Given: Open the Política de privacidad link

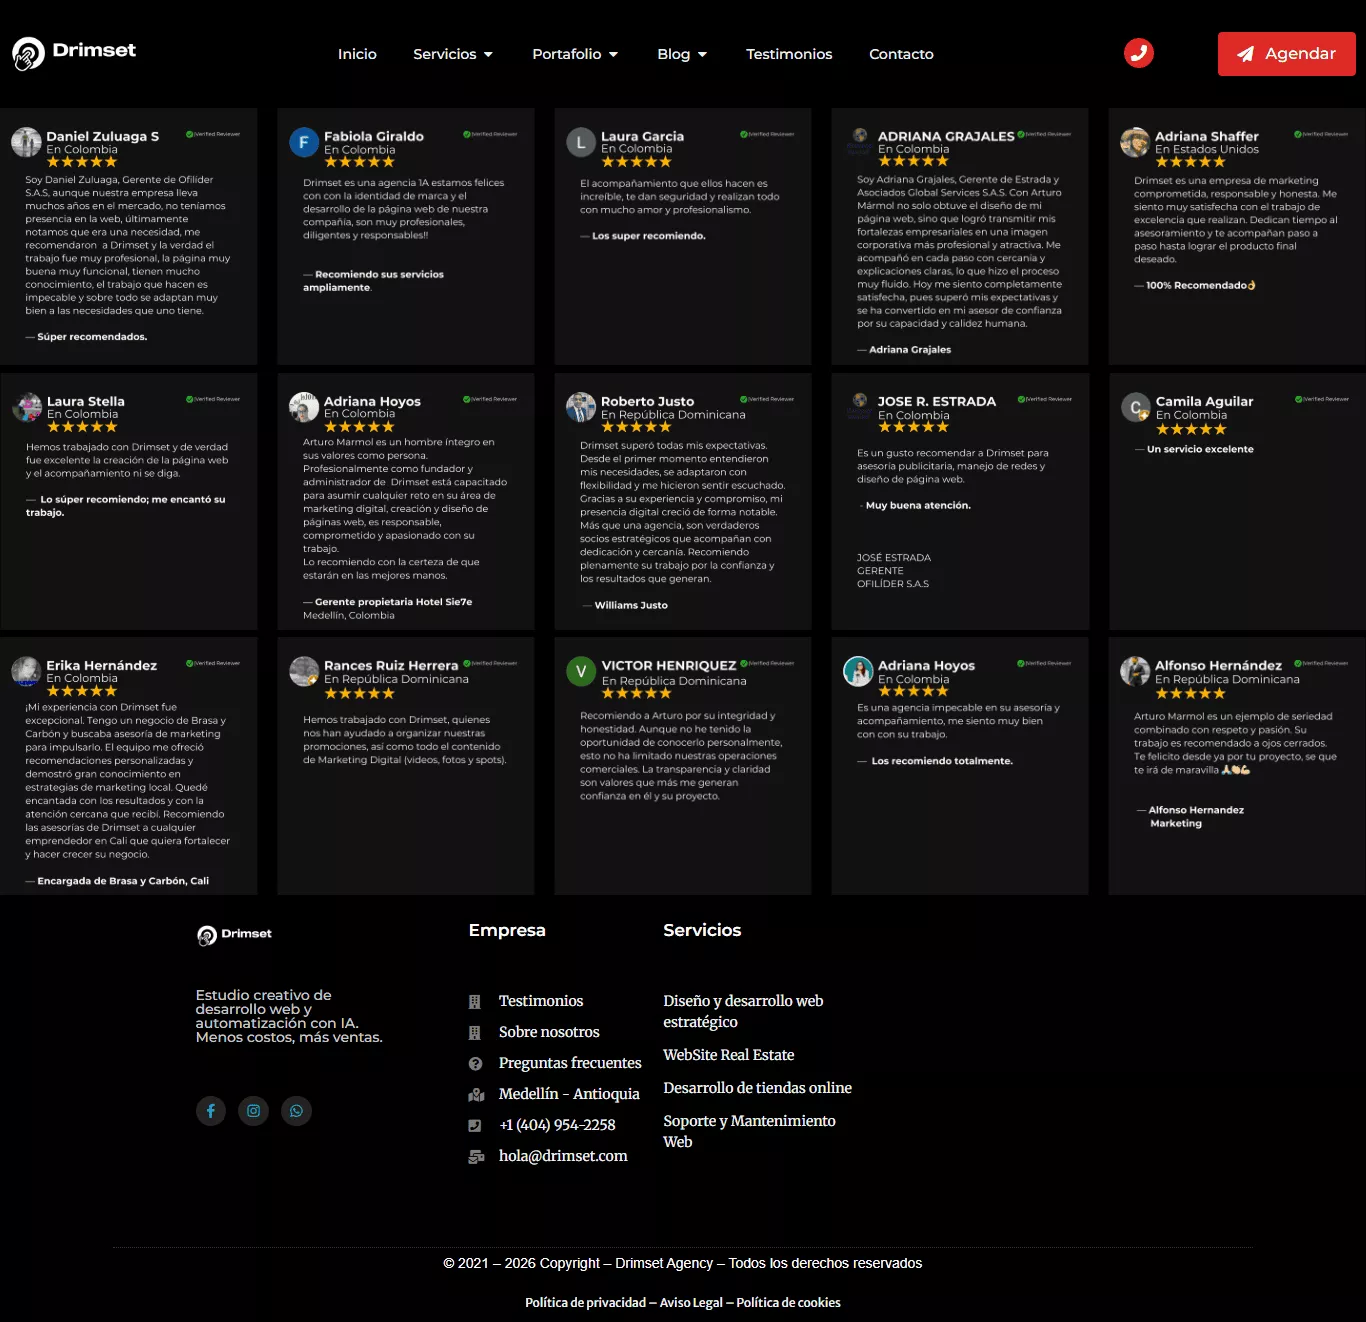Looking at the screenshot, I should (x=585, y=1302).
